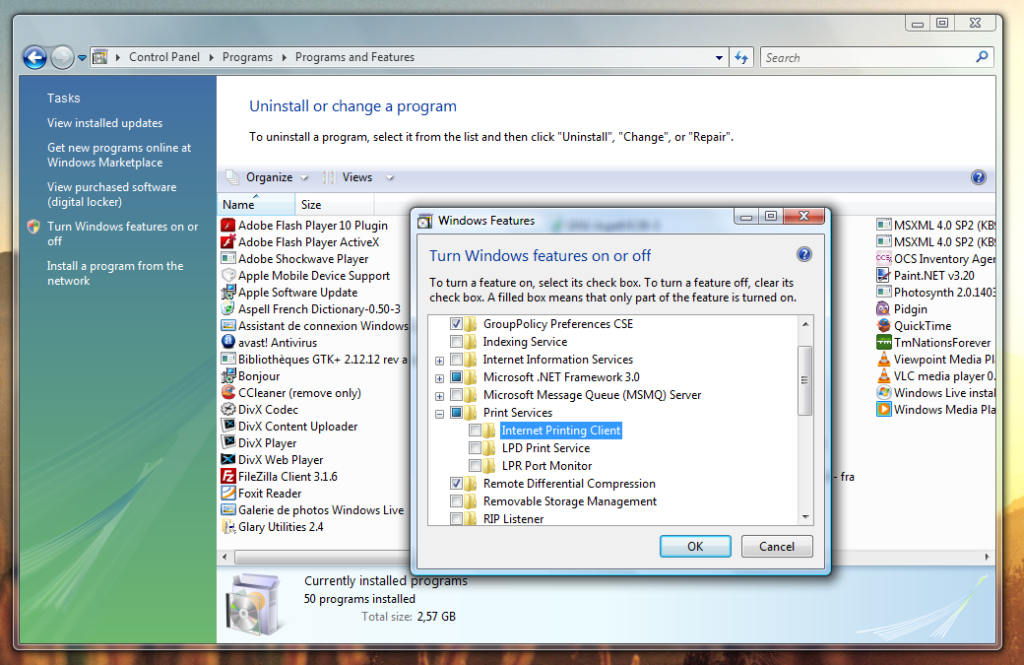This screenshot has height=665, width=1024.
Task: Click the Viewpoint Media Player icon
Action: 884,359
